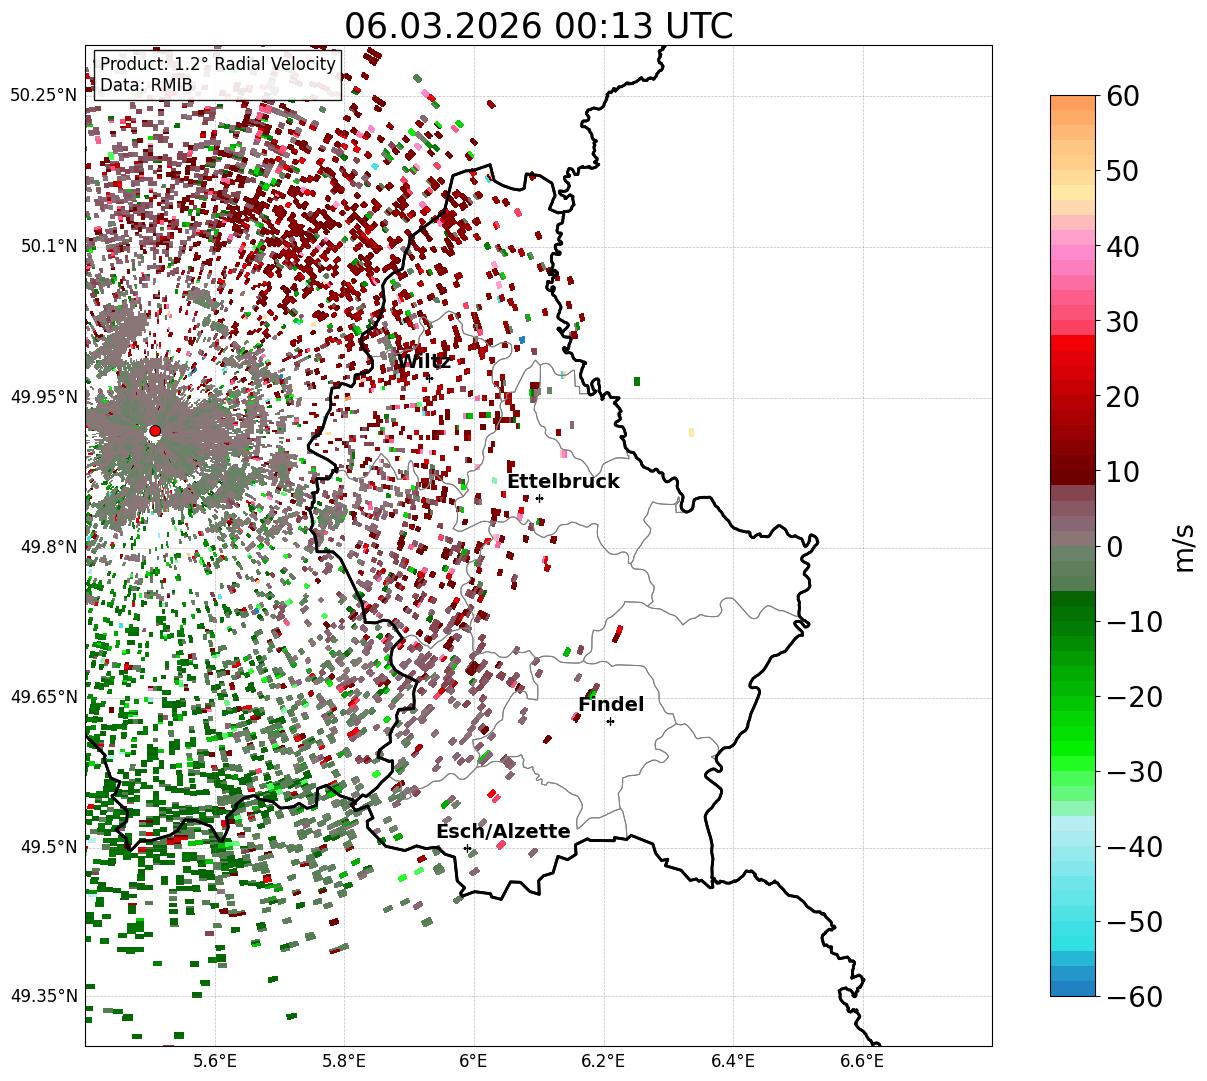1207x1081 pixels.
Task: Click the 49.8°N latitude label
Action: click(x=47, y=547)
